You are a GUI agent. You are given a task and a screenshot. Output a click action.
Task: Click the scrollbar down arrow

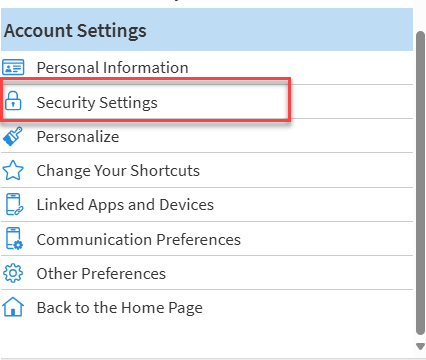(x=421, y=347)
